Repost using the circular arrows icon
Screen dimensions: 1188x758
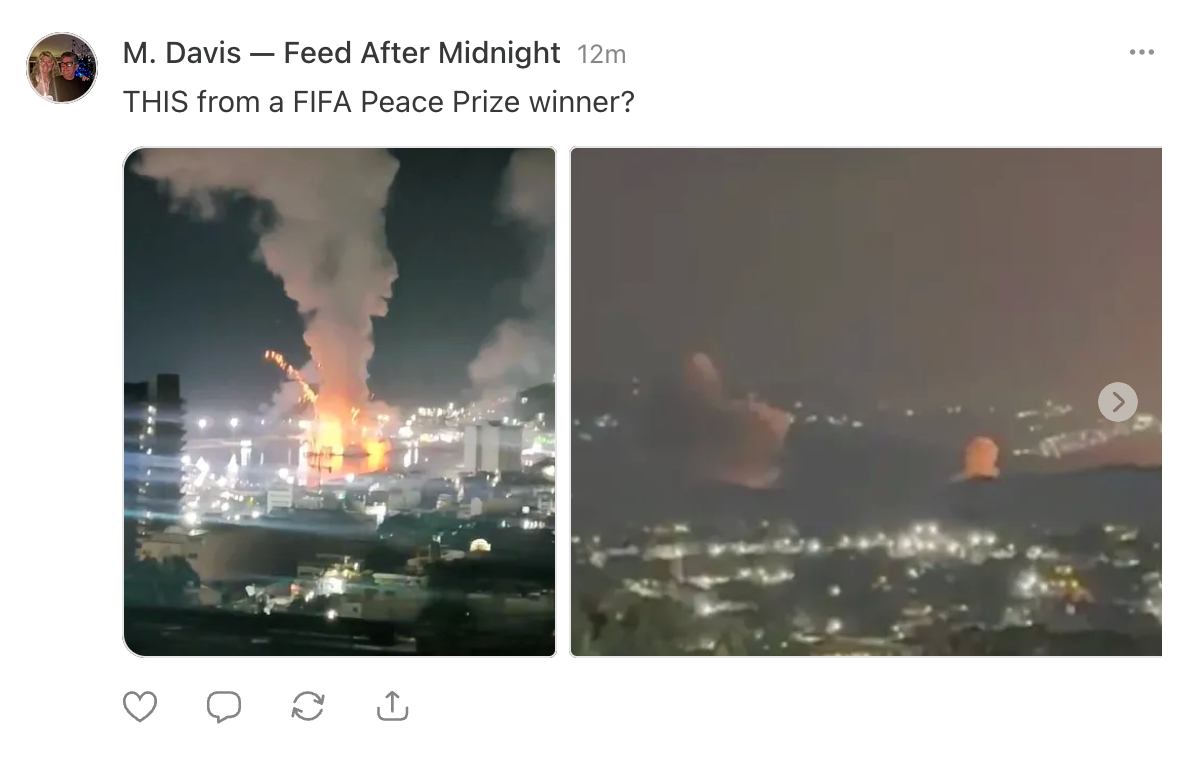308,707
